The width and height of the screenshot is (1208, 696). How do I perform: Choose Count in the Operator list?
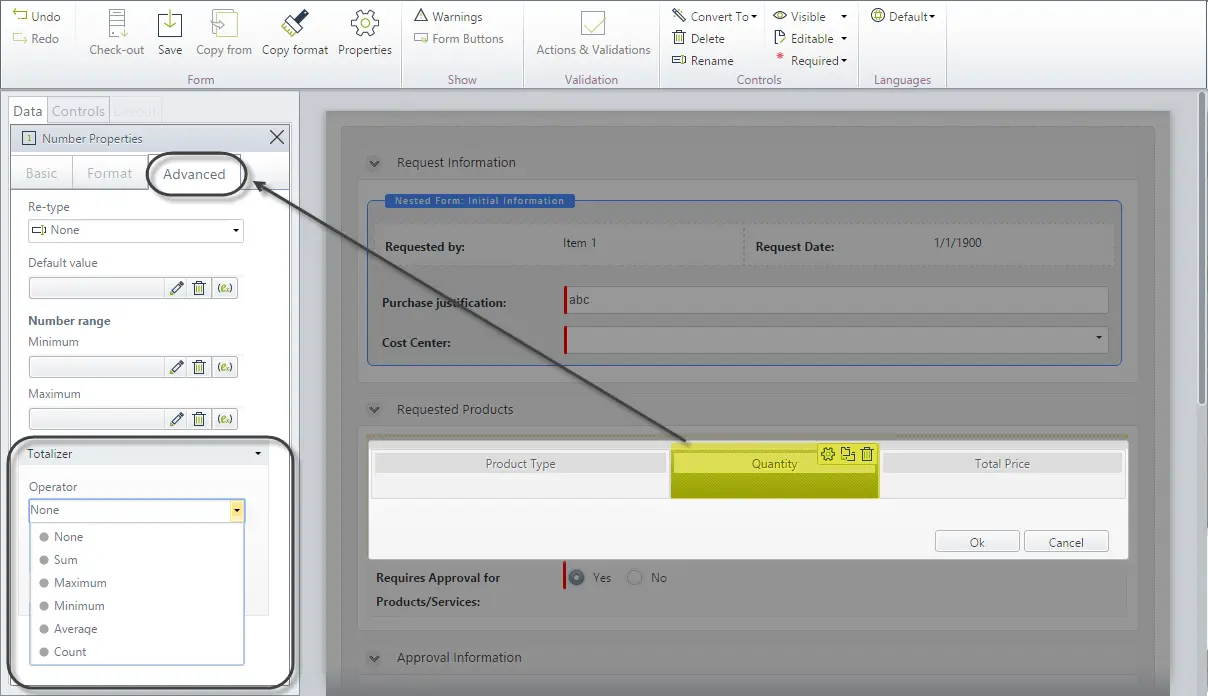(70, 652)
